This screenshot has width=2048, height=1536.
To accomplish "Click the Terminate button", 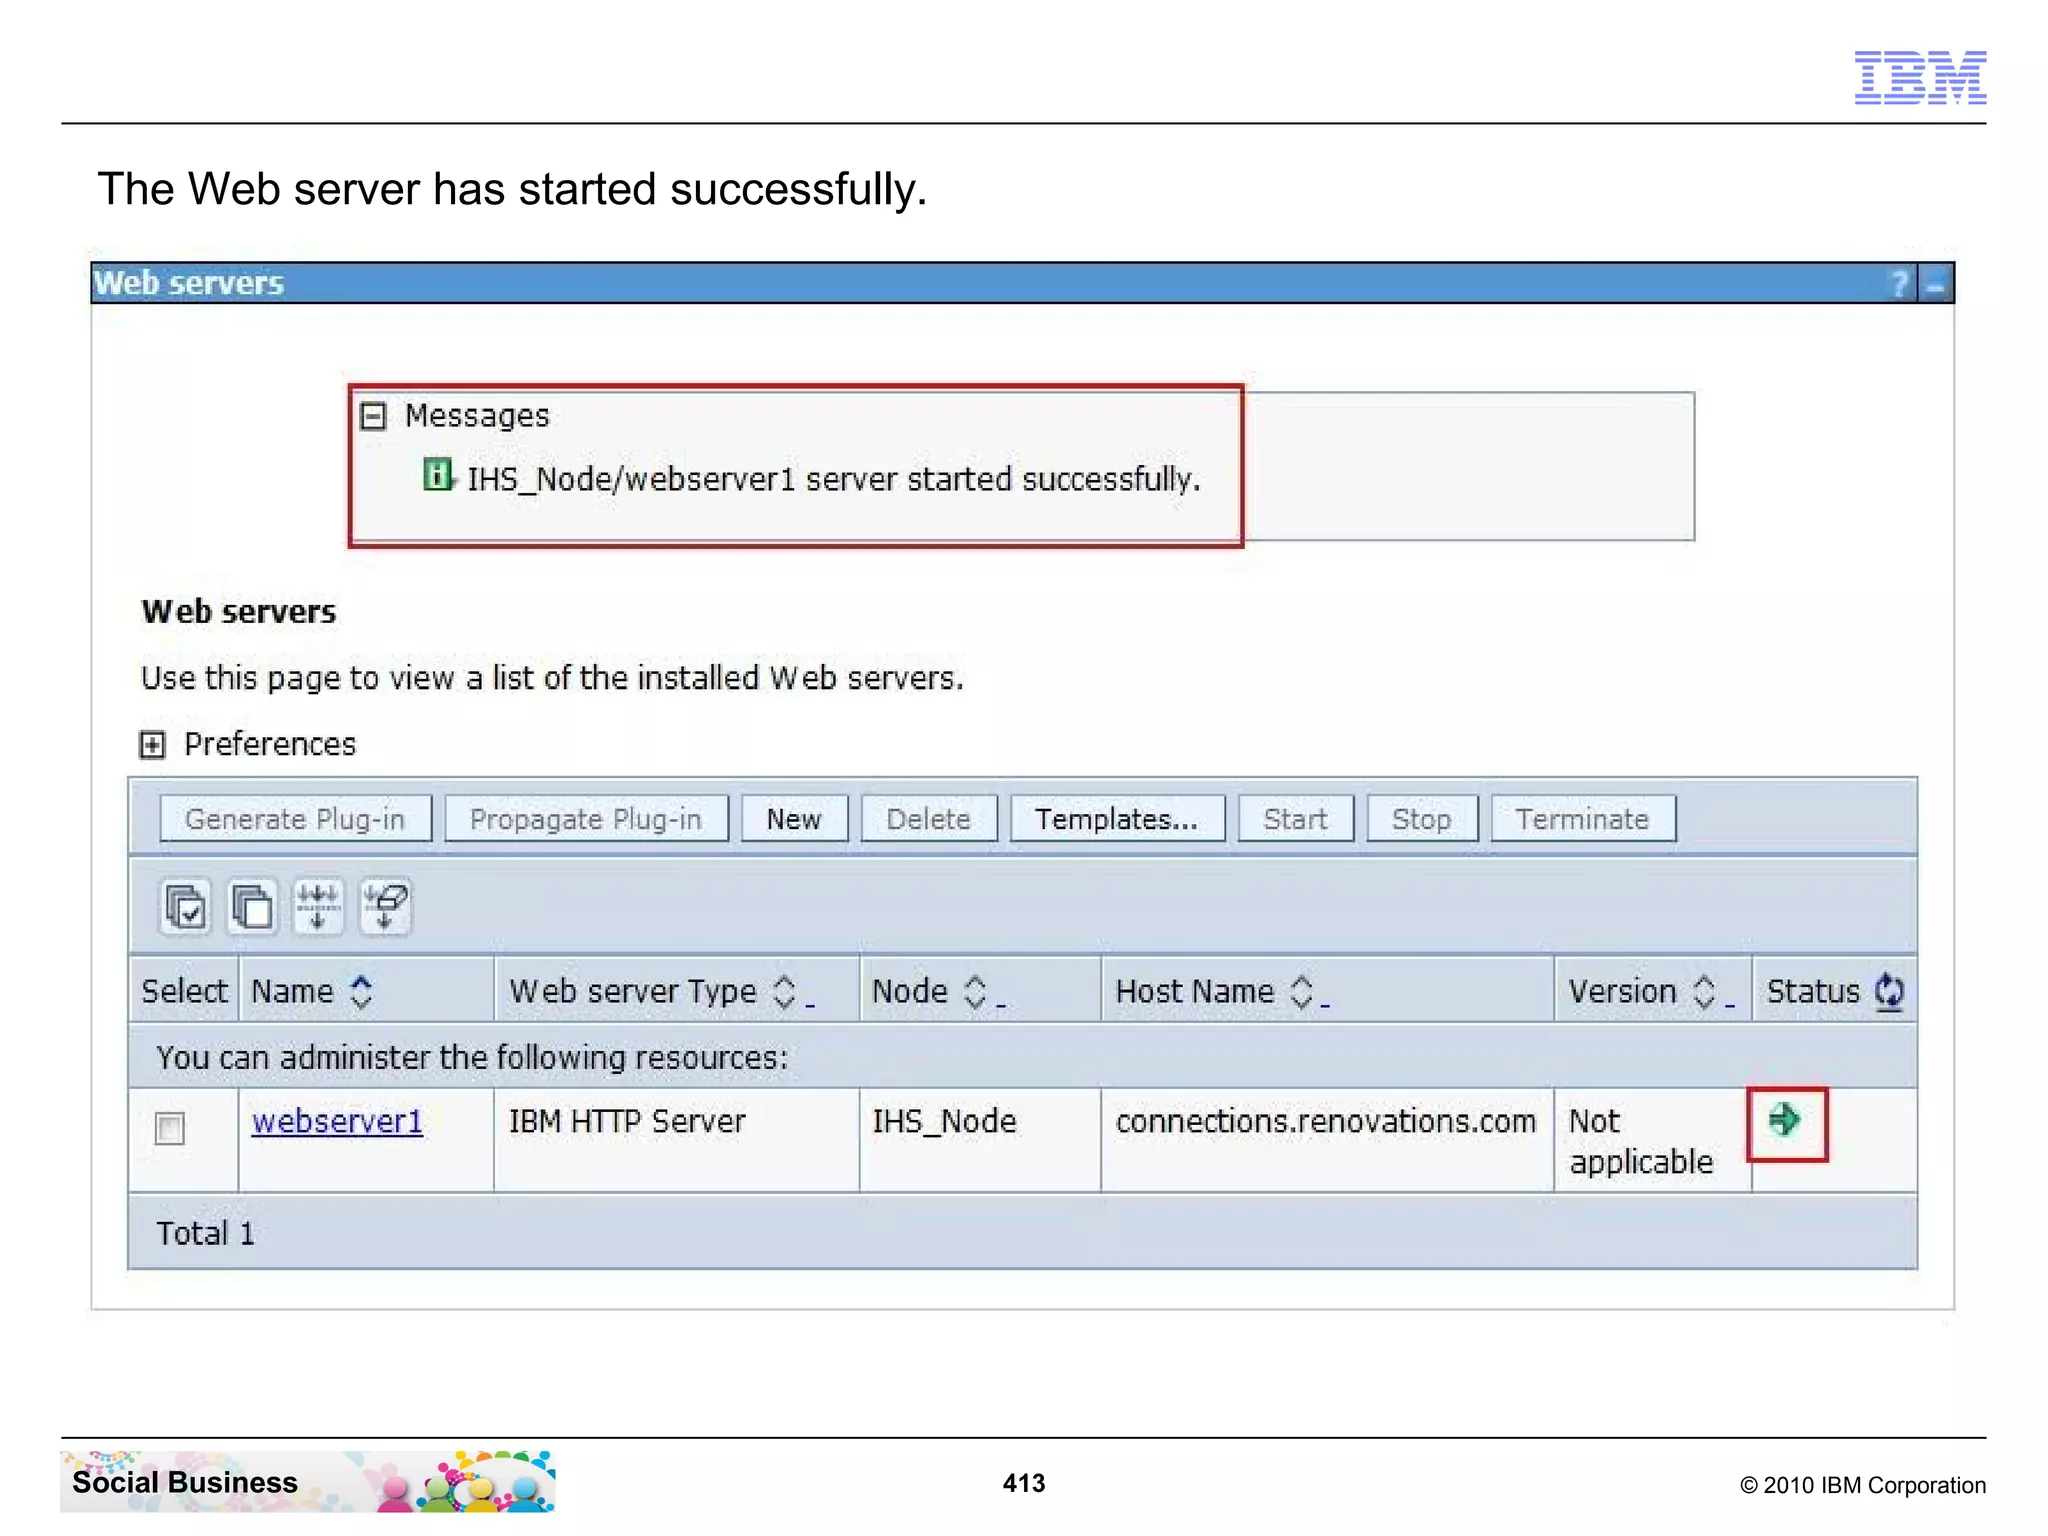I will 1583,819.
